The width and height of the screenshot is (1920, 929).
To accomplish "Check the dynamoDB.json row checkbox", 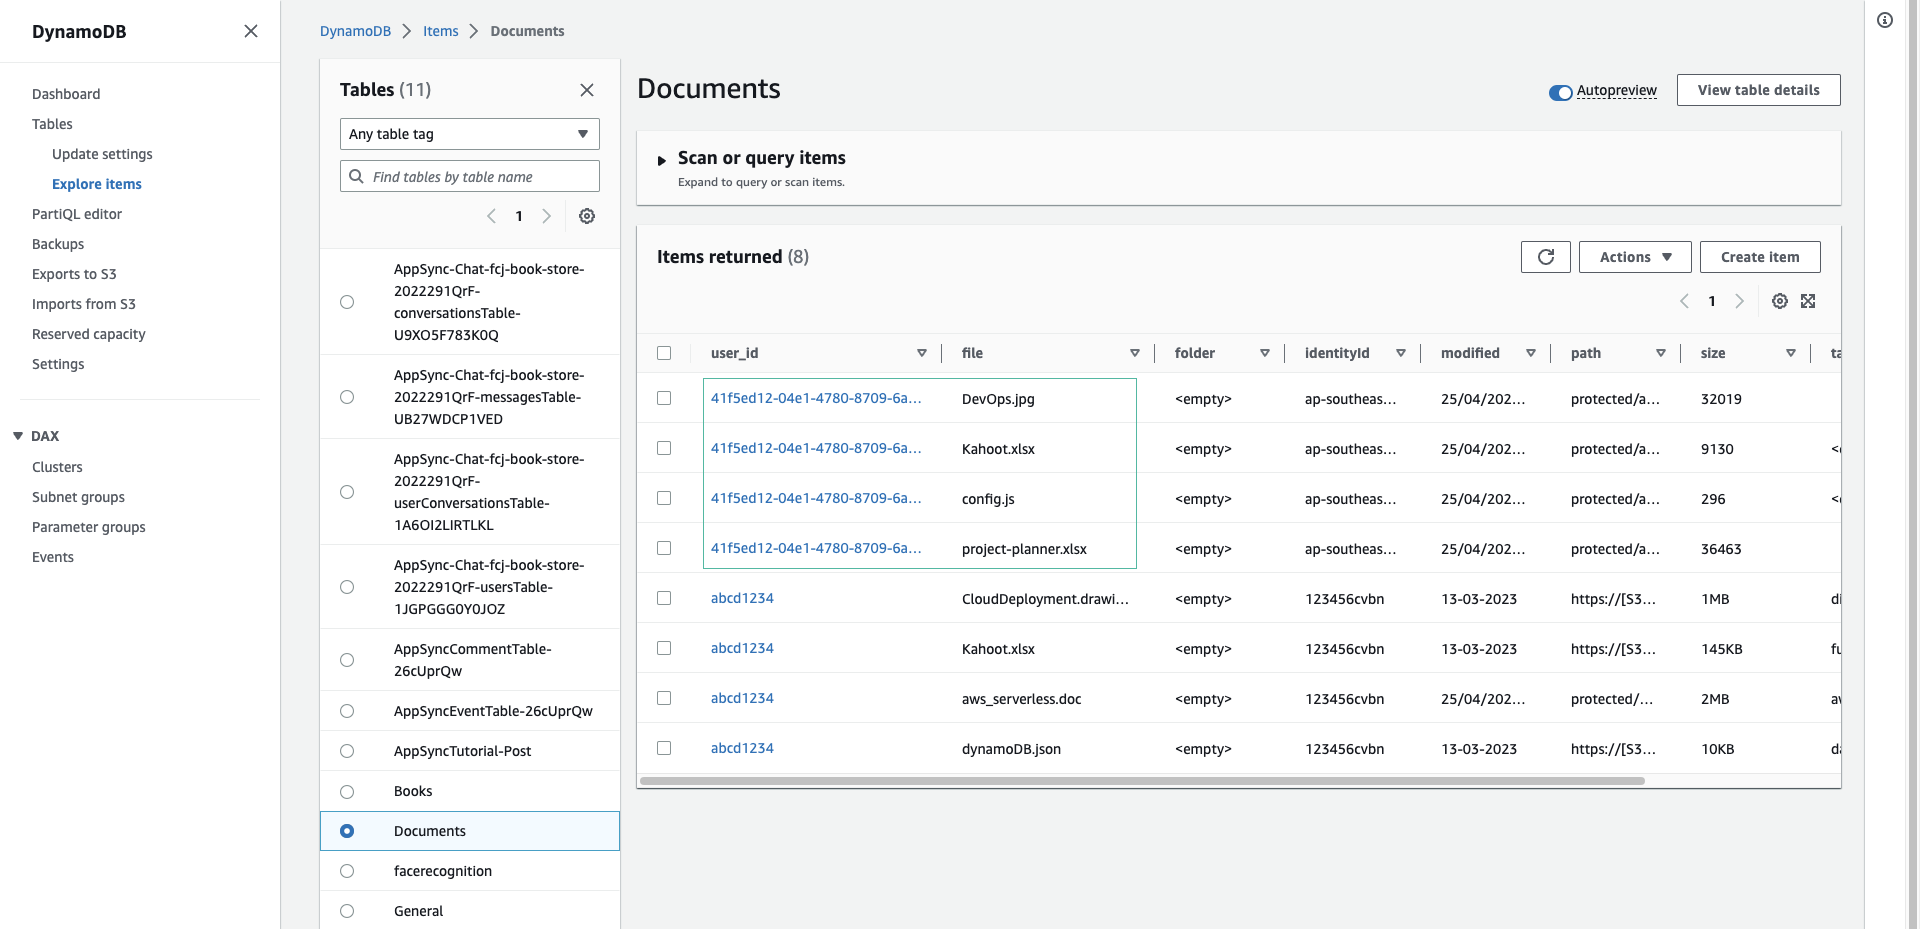I will click(x=664, y=748).
